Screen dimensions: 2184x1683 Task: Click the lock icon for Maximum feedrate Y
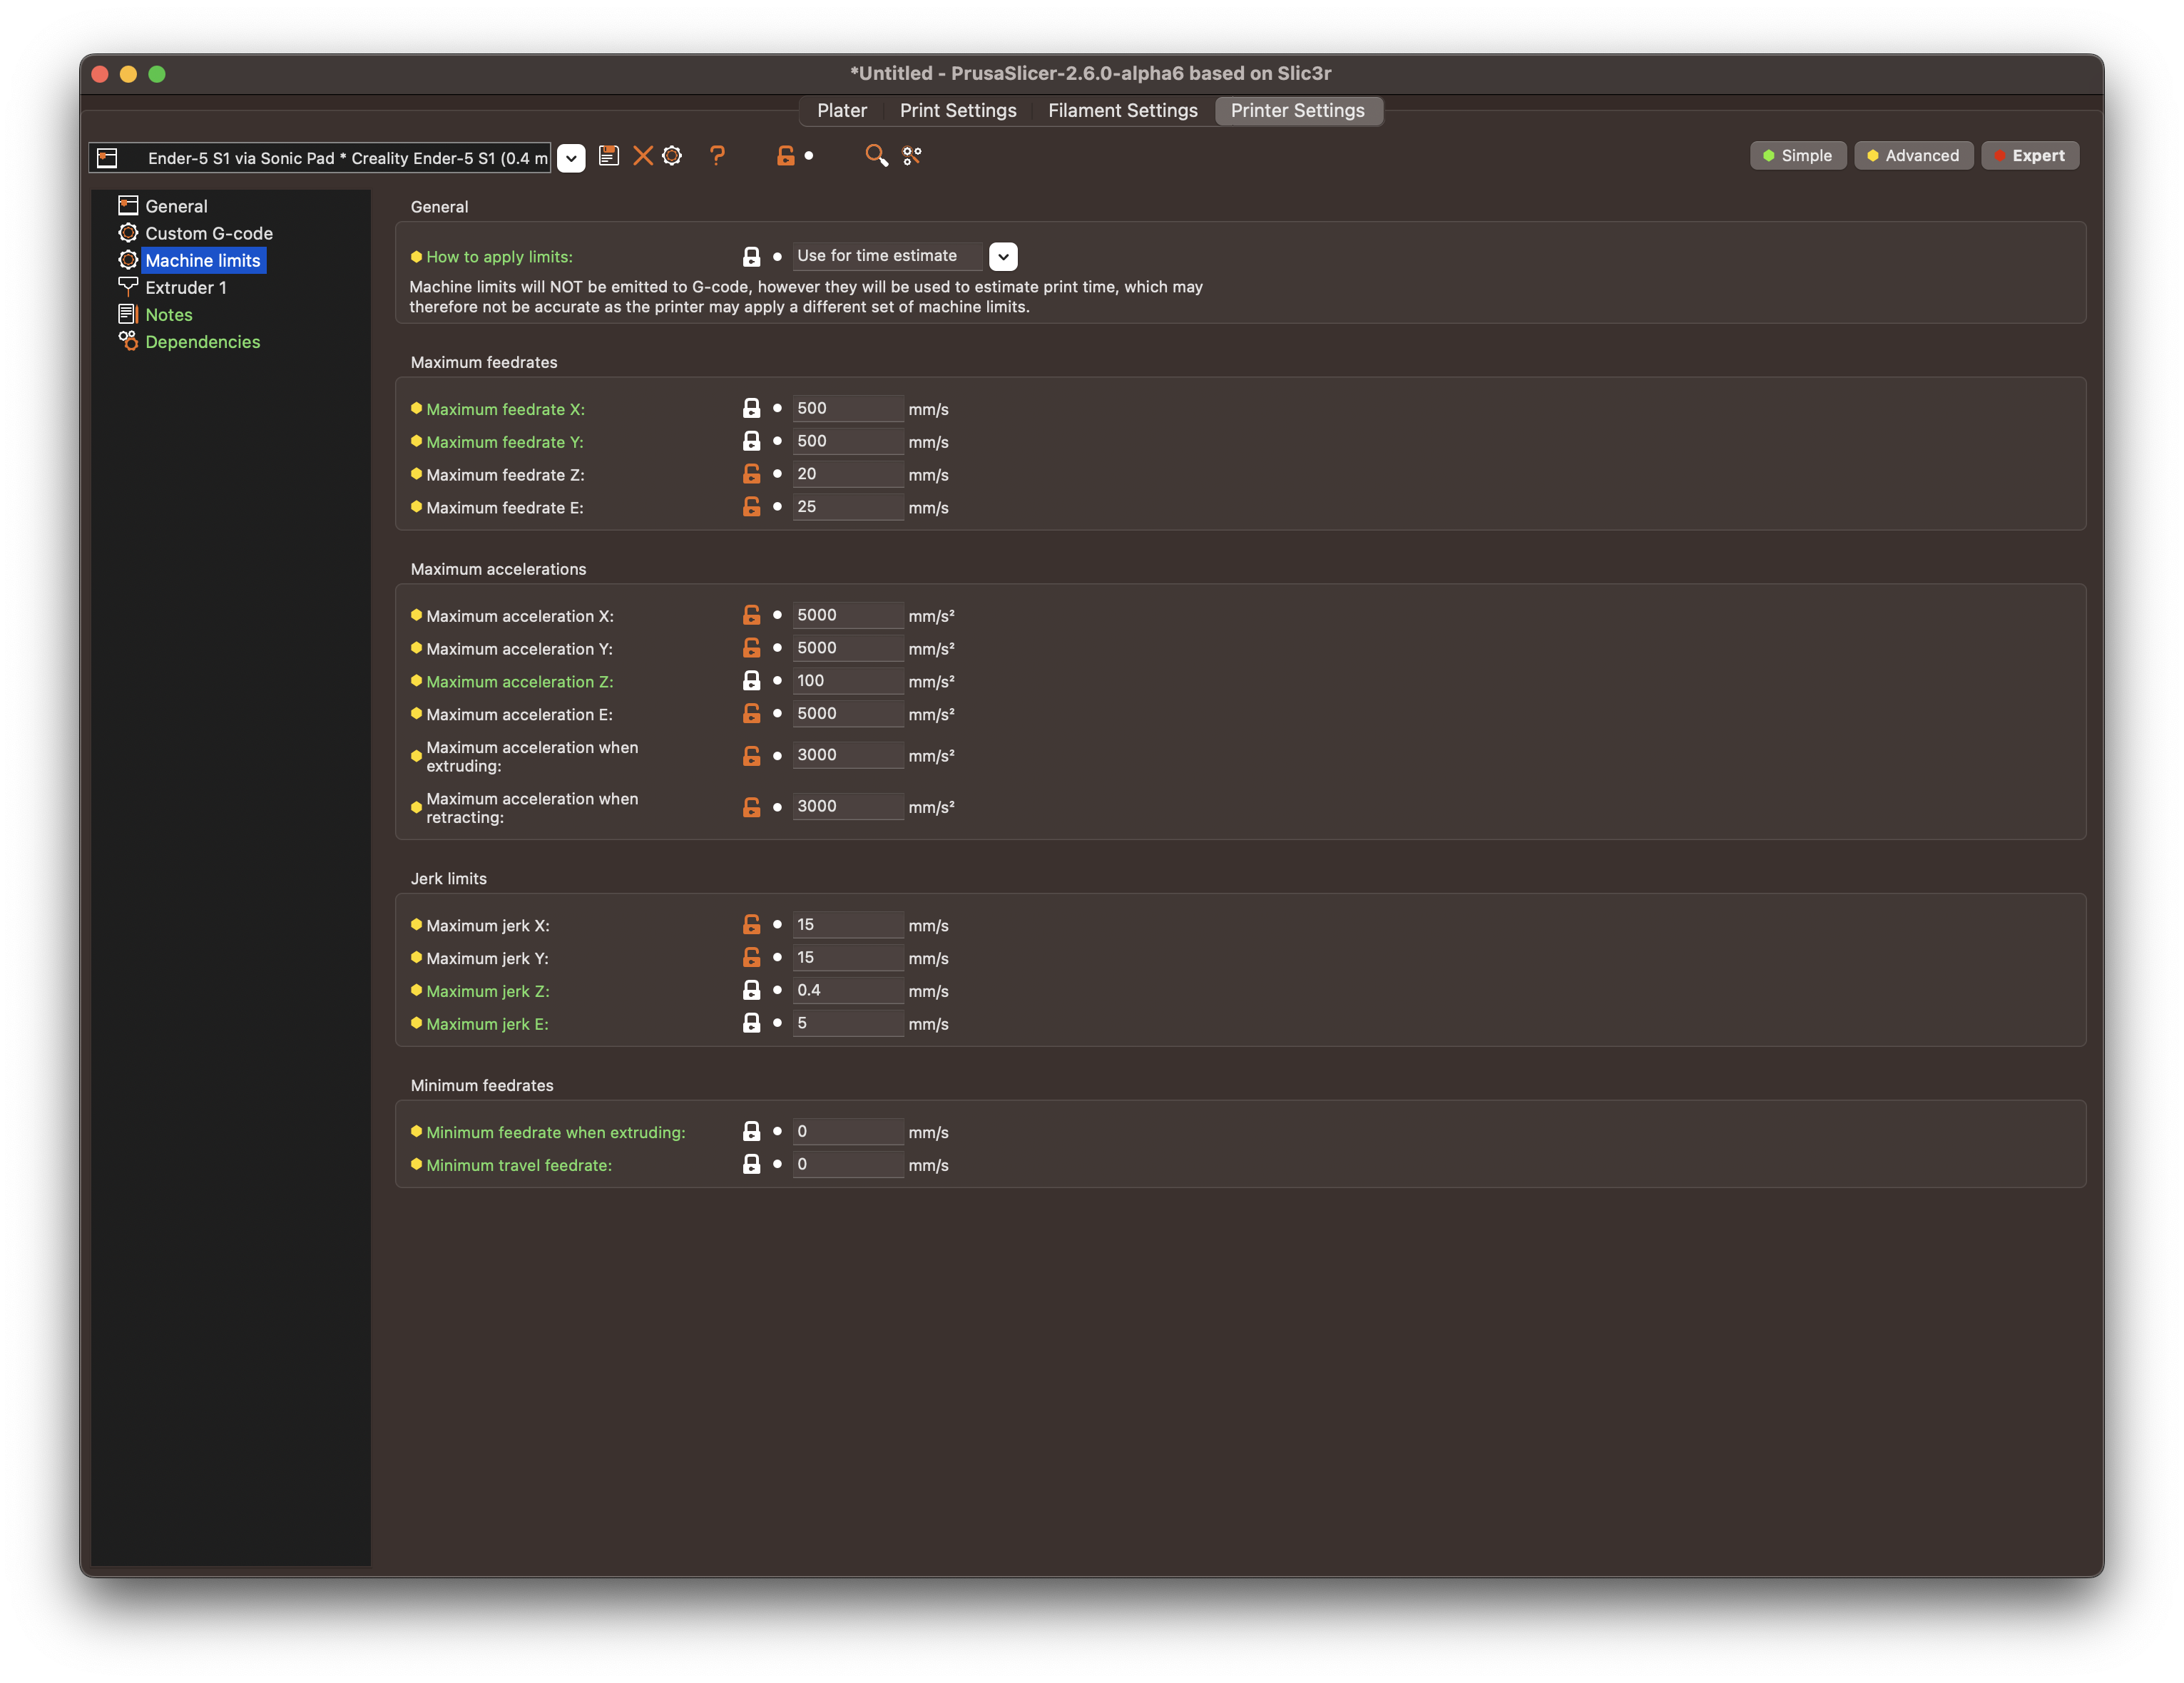tap(751, 441)
